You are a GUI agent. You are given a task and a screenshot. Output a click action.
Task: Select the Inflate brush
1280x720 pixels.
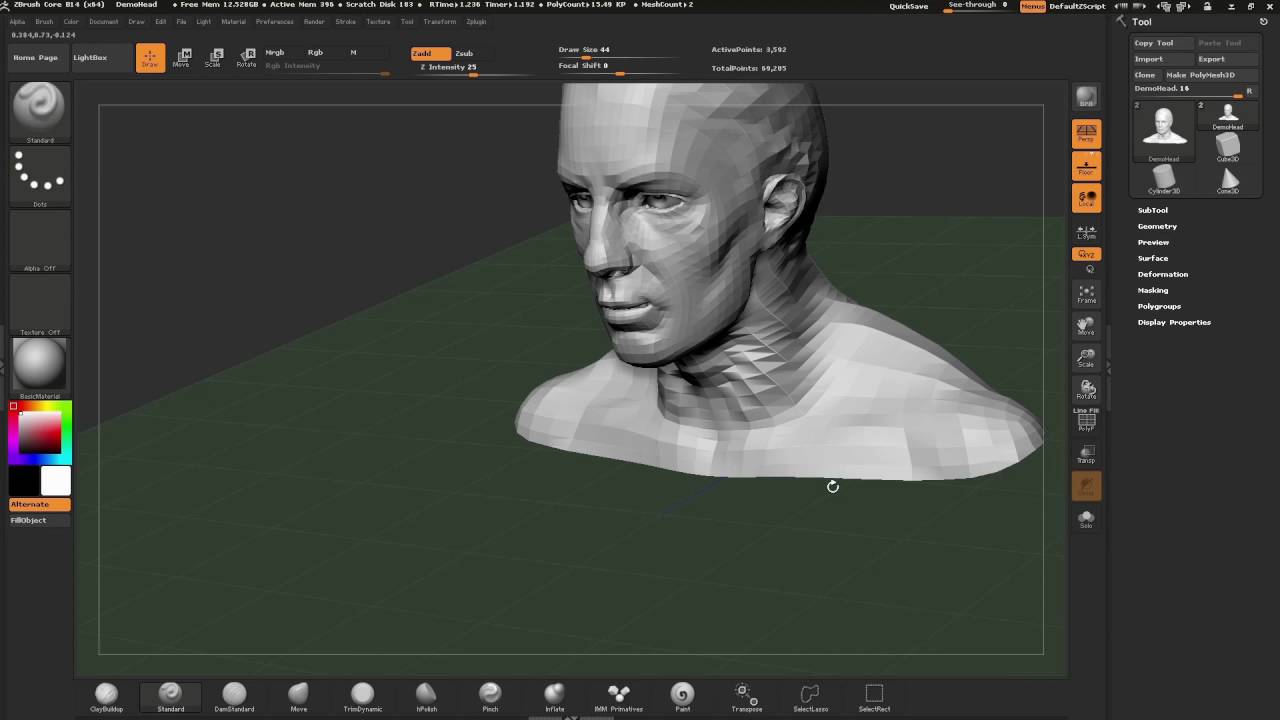[x=554, y=697]
